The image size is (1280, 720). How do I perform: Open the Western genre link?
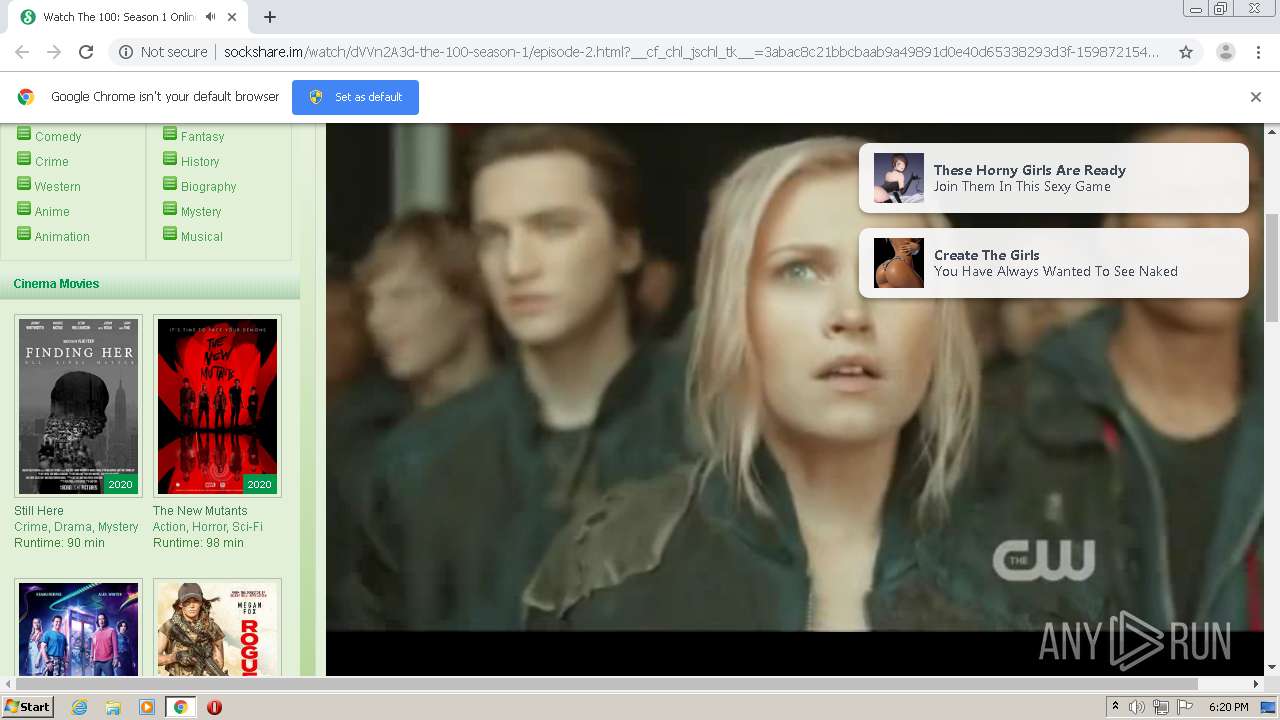point(58,187)
